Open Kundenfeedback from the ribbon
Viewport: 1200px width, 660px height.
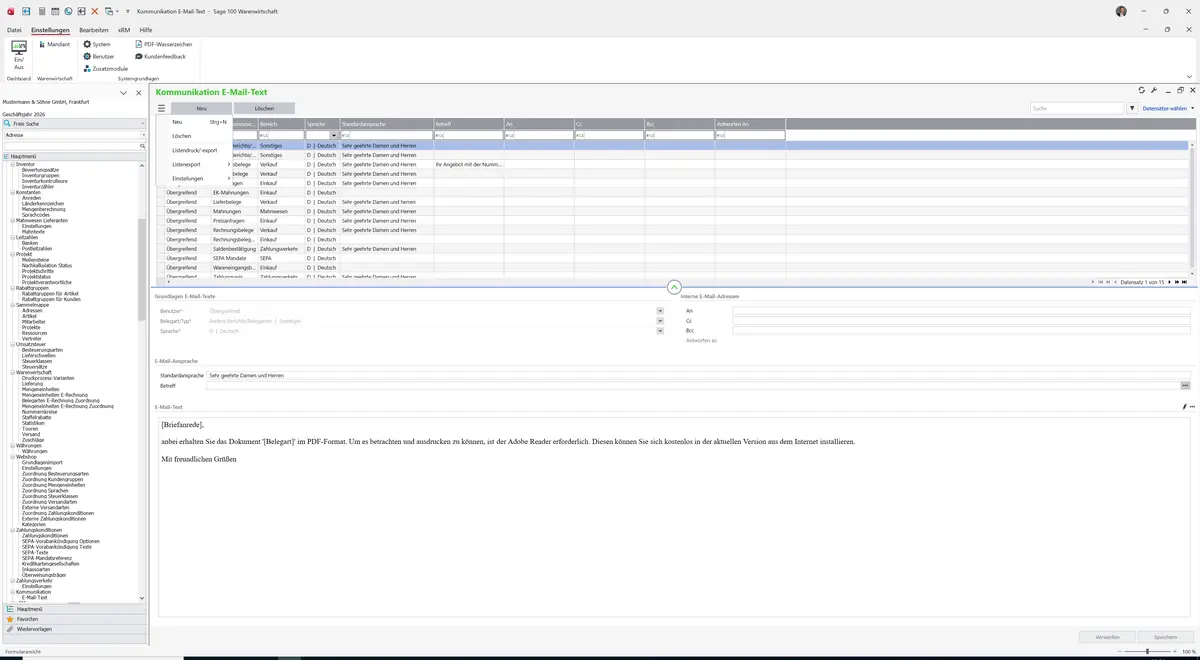pyautogui.click(x=160, y=57)
